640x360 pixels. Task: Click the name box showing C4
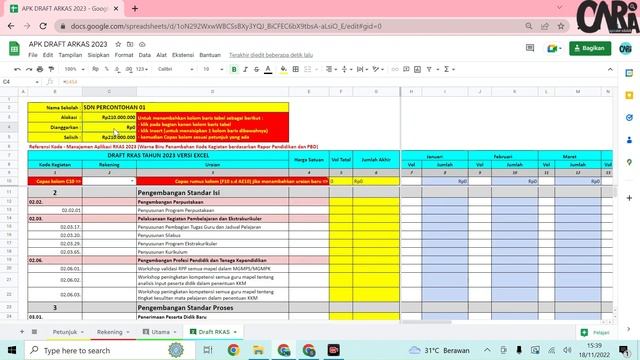pyautogui.click(x=20, y=82)
